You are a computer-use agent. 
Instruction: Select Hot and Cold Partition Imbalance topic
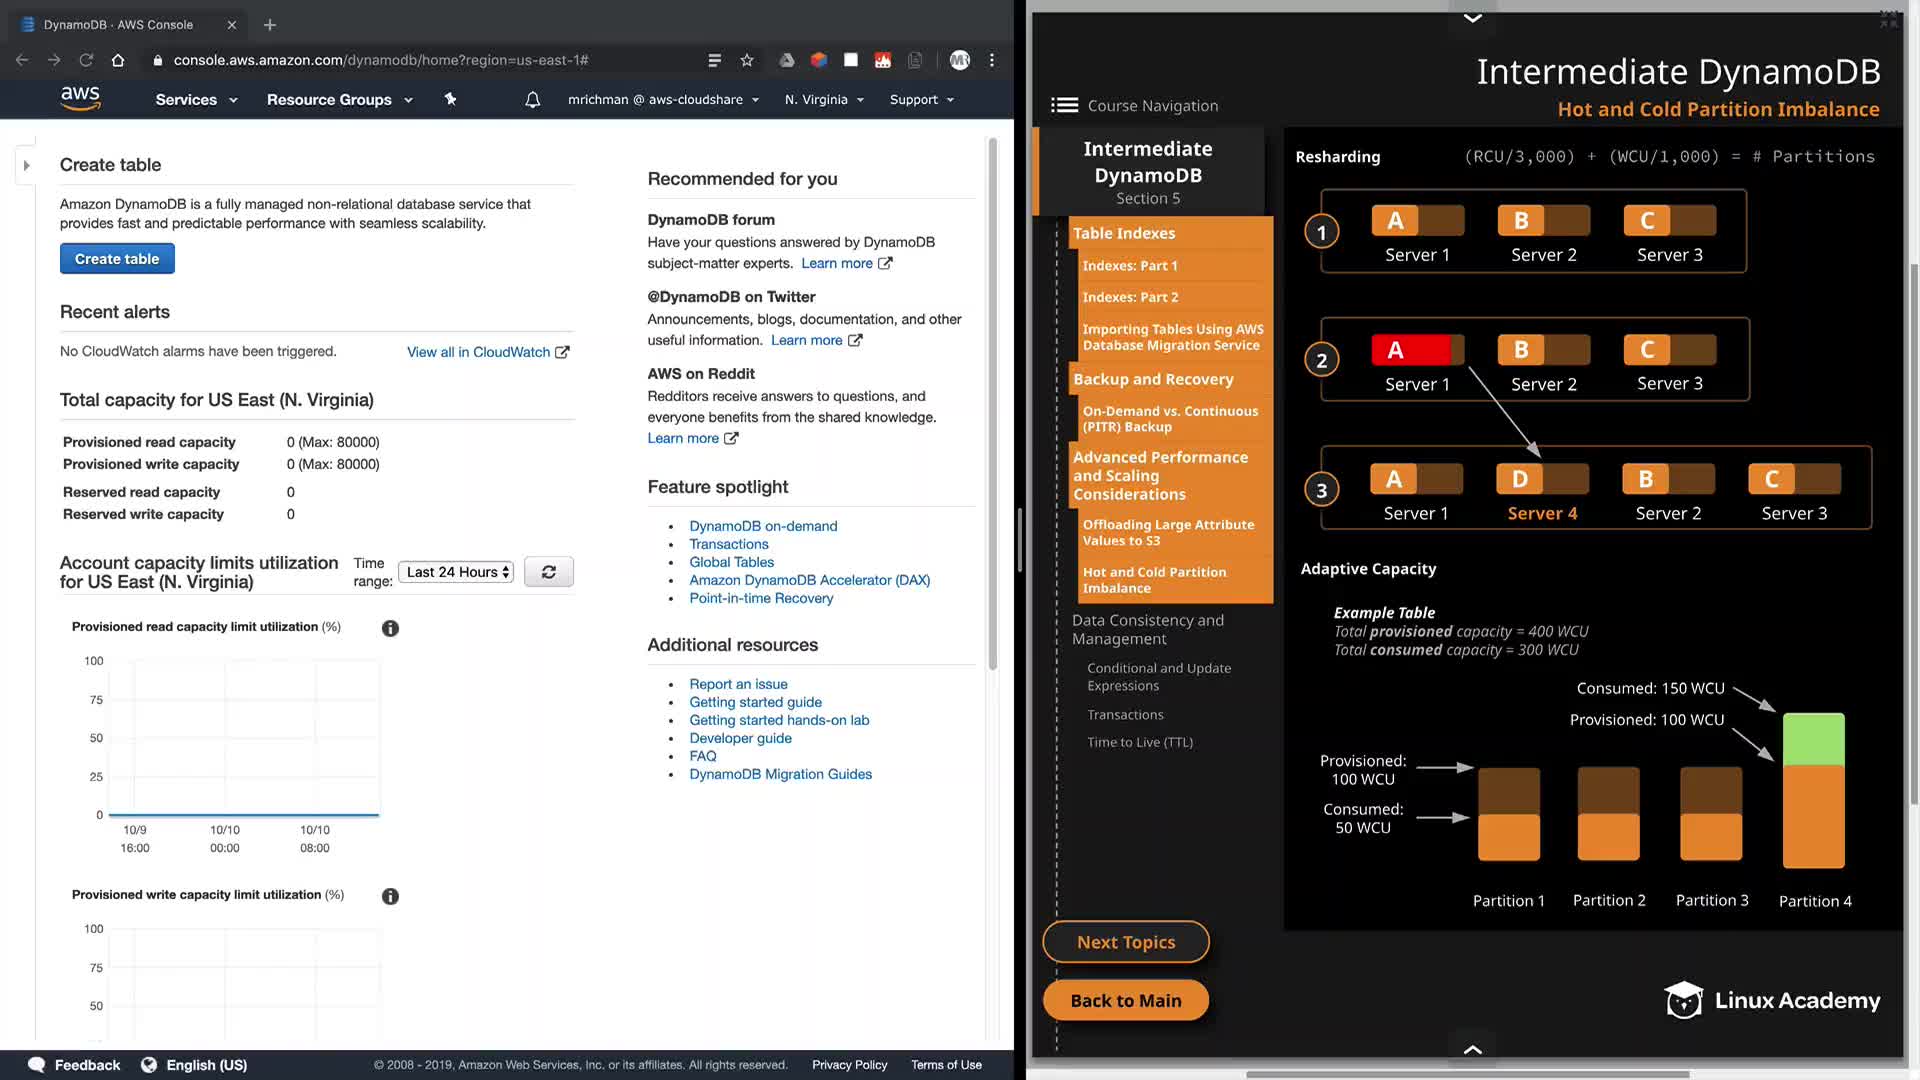[x=1154, y=580]
